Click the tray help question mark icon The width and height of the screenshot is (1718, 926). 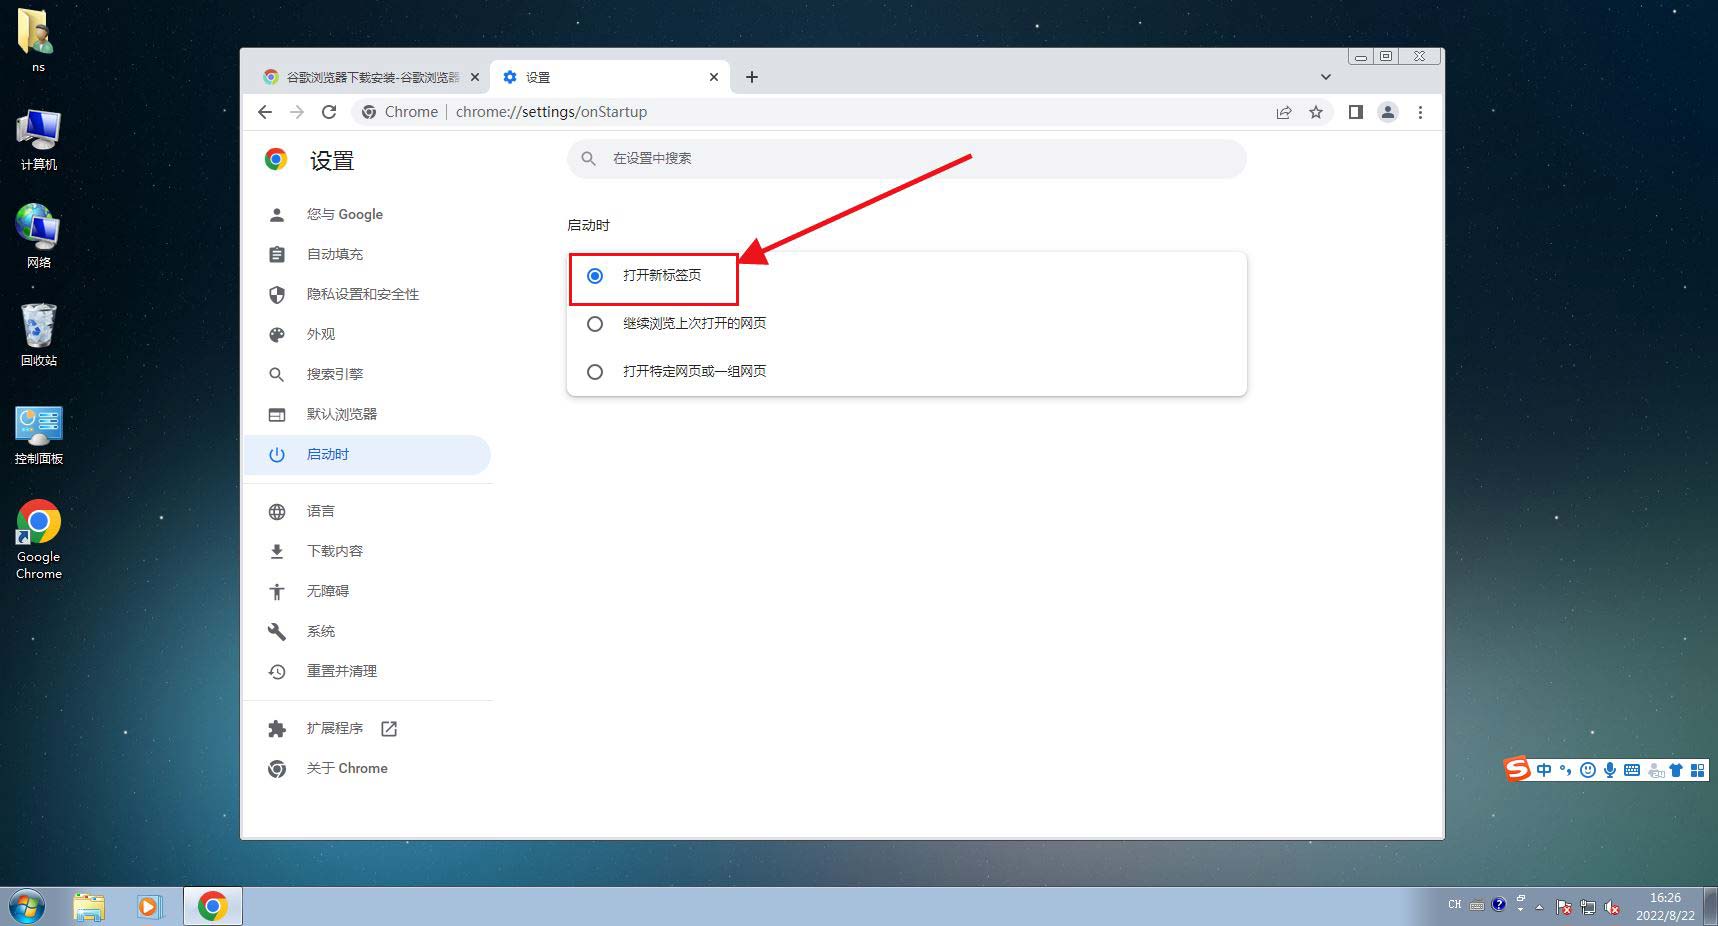1498,904
